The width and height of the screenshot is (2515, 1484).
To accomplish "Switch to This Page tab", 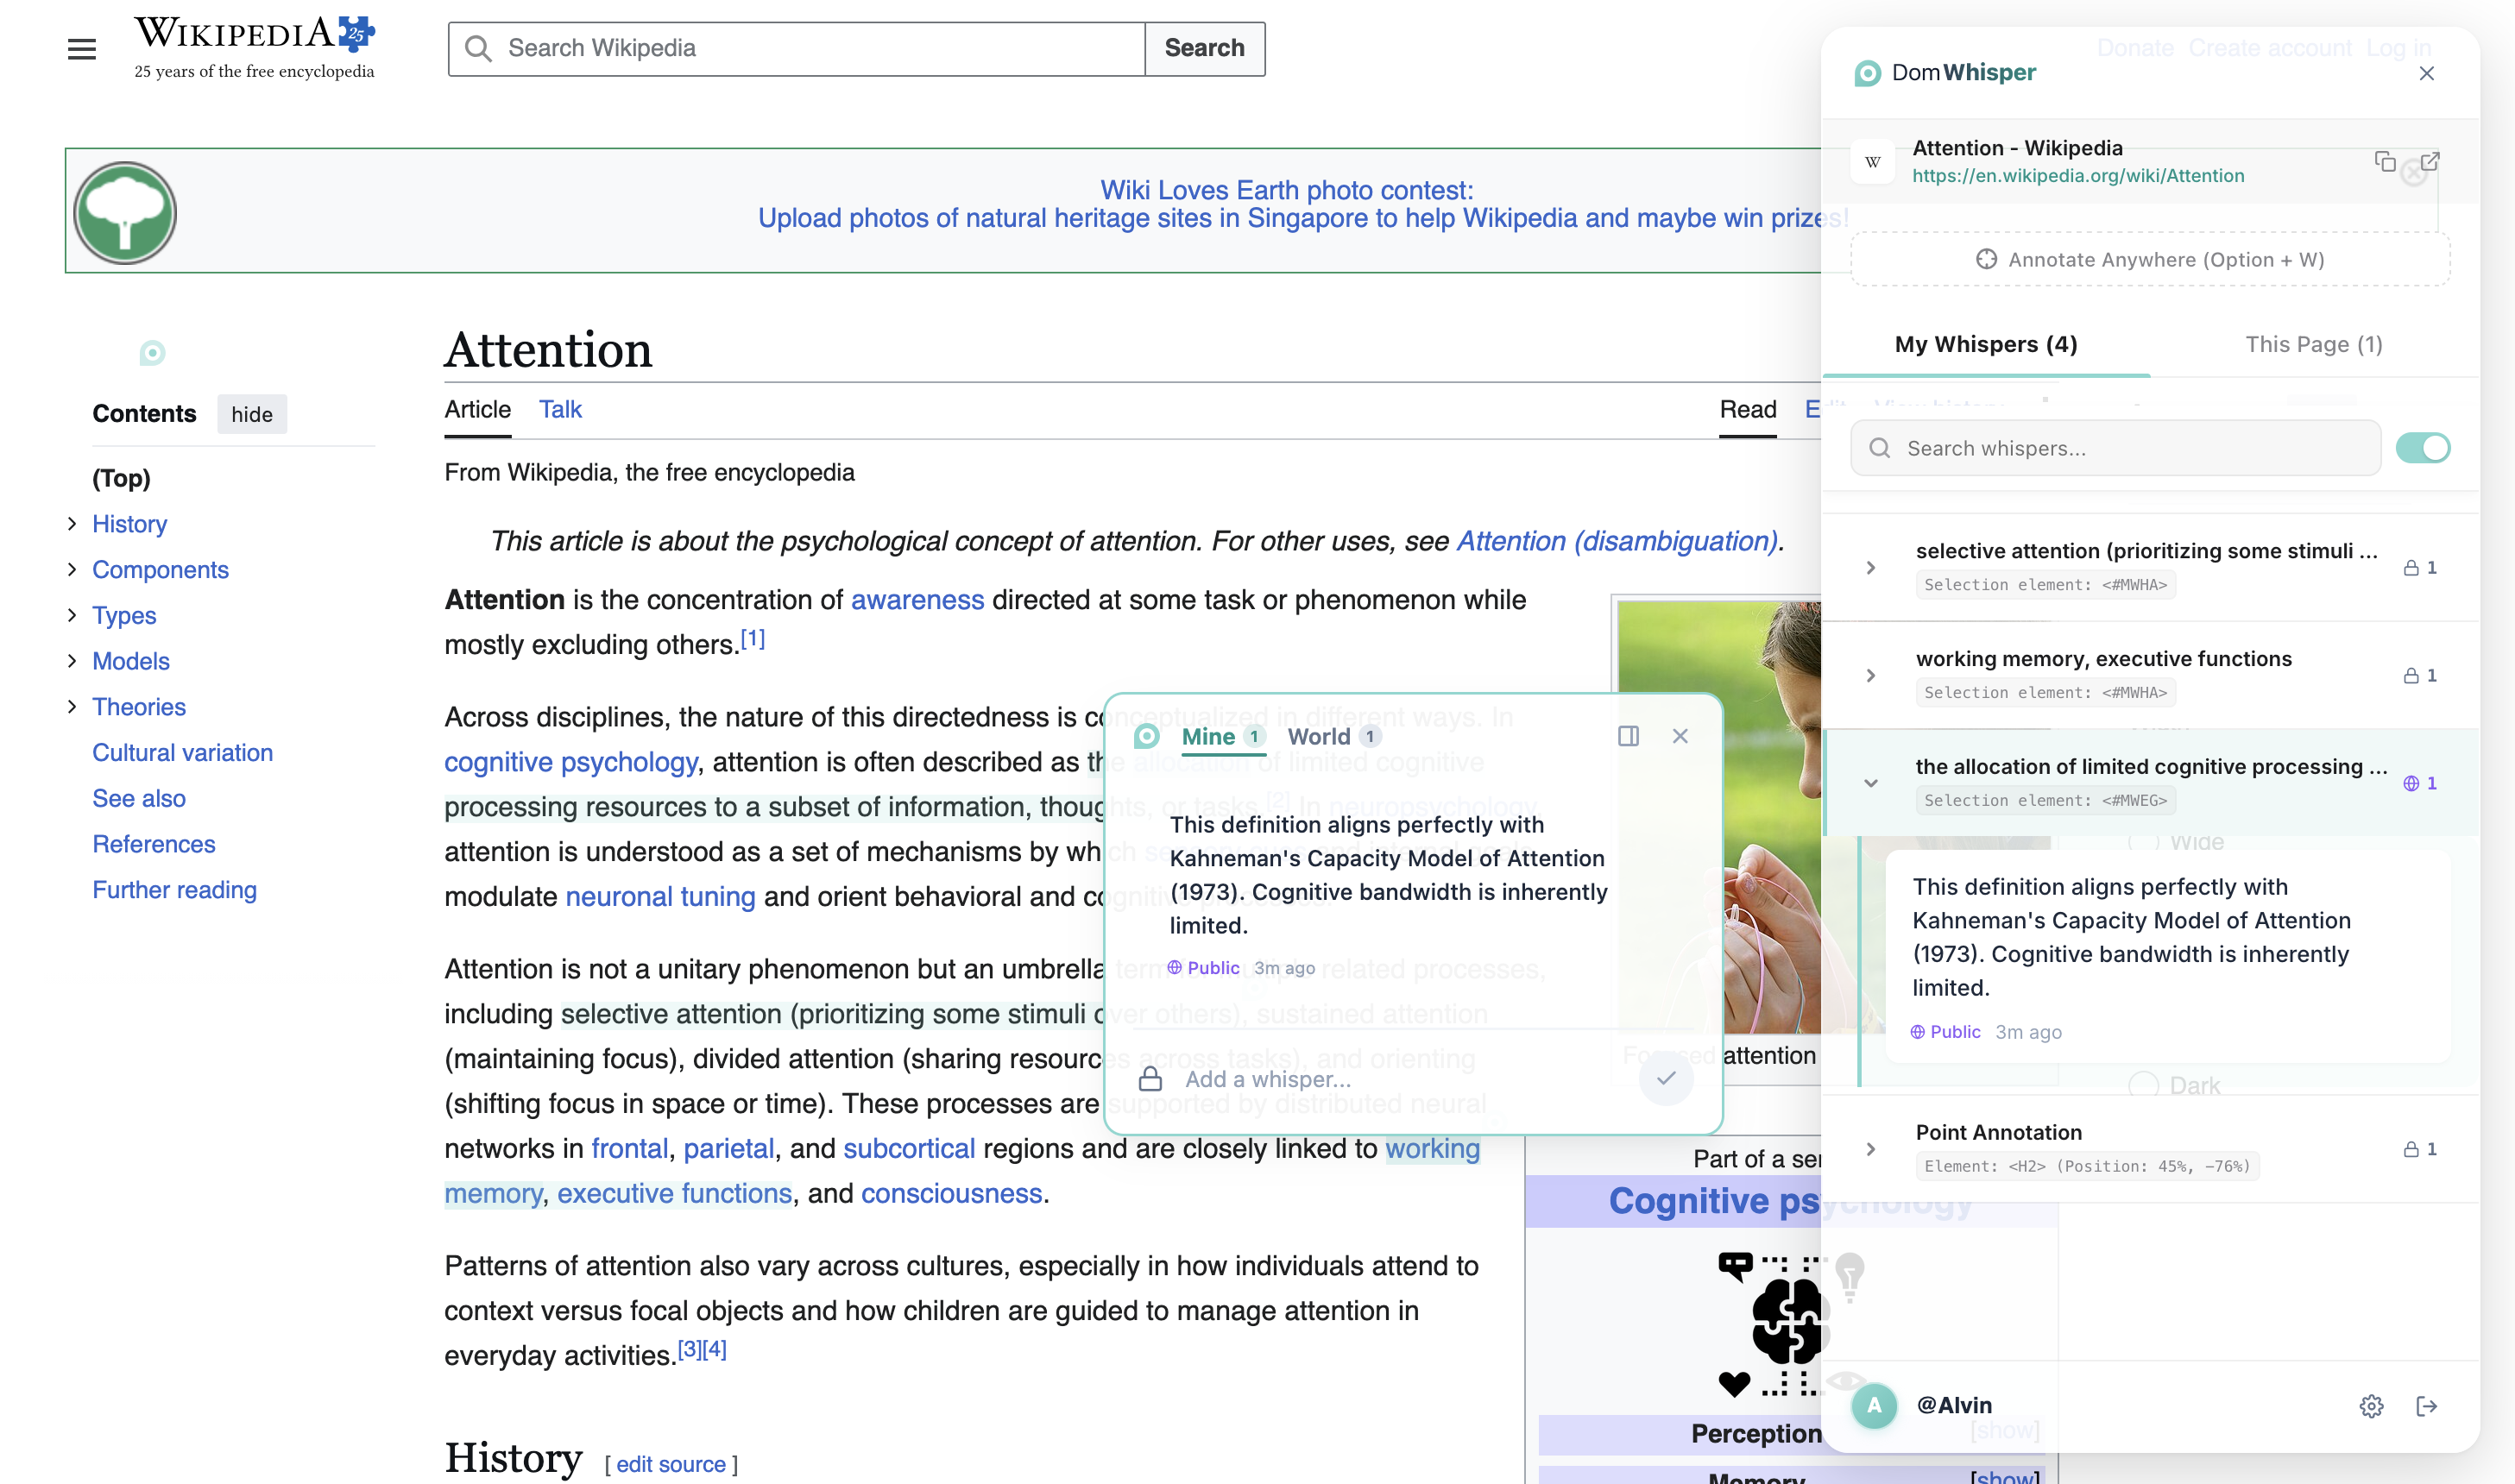I will pos(2313,344).
